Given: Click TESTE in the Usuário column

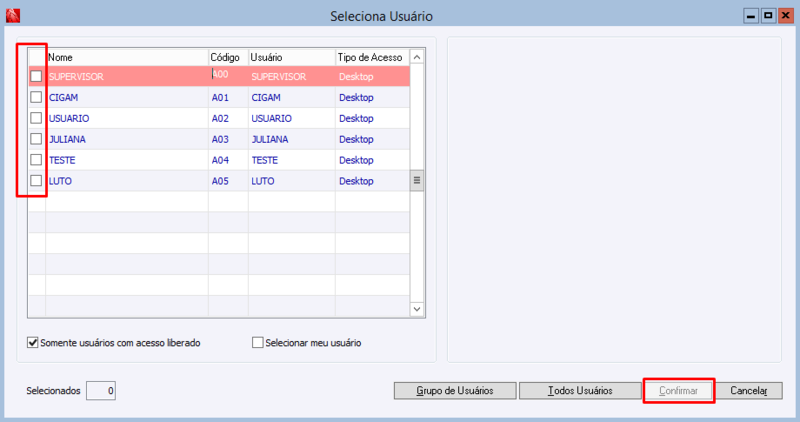Looking at the screenshot, I should (292, 160).
